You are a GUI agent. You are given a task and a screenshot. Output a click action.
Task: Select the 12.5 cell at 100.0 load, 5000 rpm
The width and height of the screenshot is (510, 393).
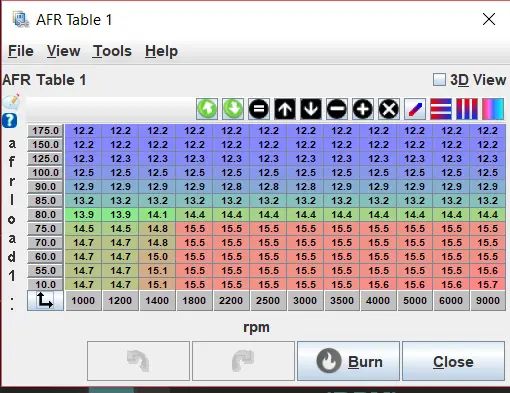[x=415, y=172]
